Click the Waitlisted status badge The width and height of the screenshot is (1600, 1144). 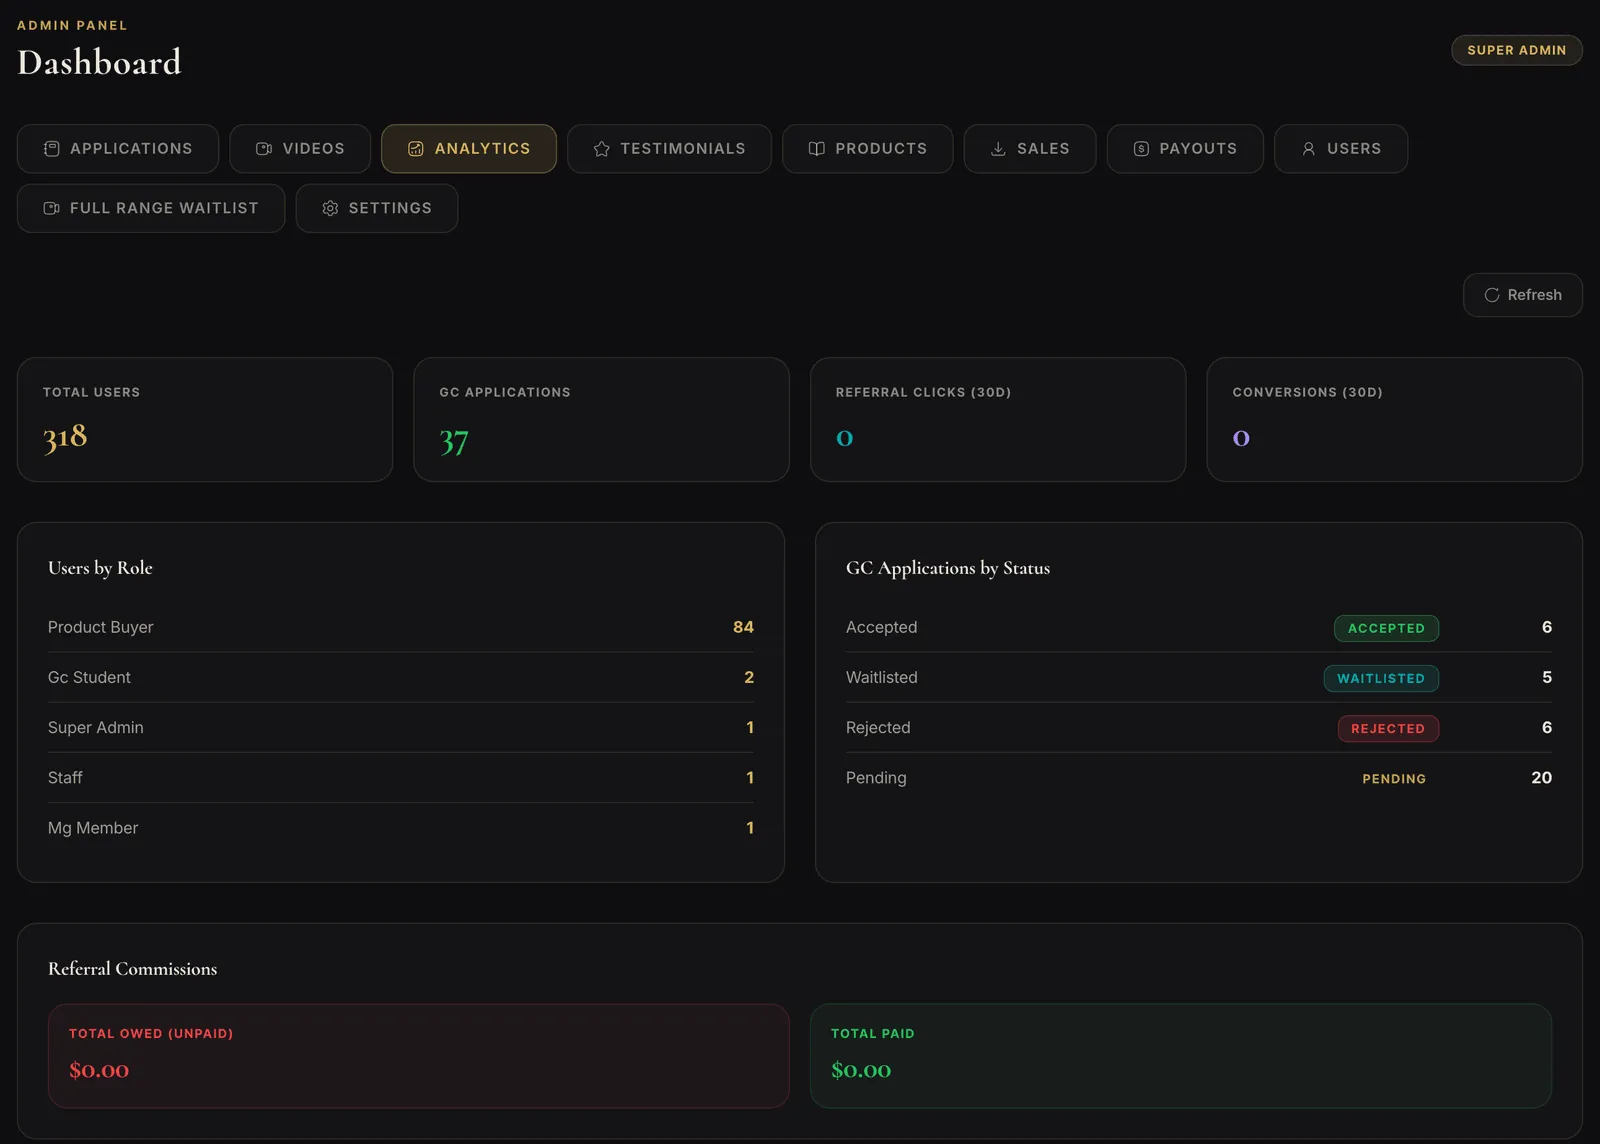[x=1381, y=678]
